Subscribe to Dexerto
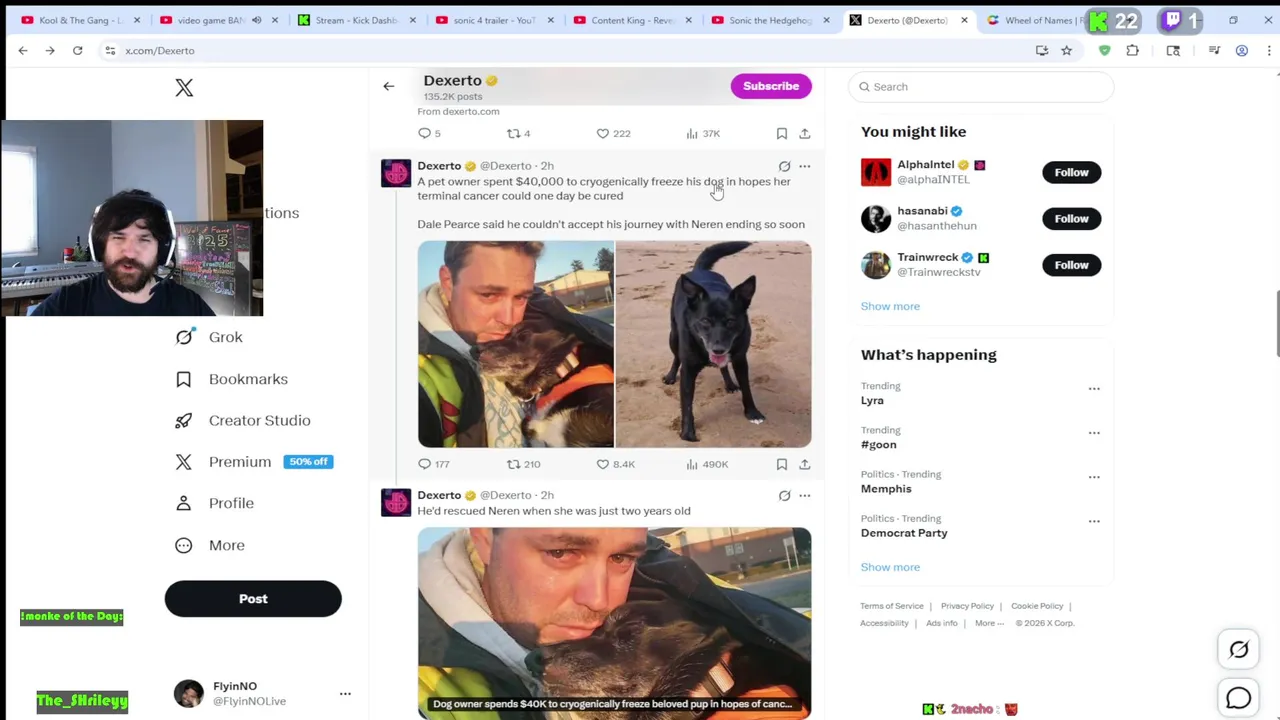This screenshot has width=1280, height=720. click(771, 86)
